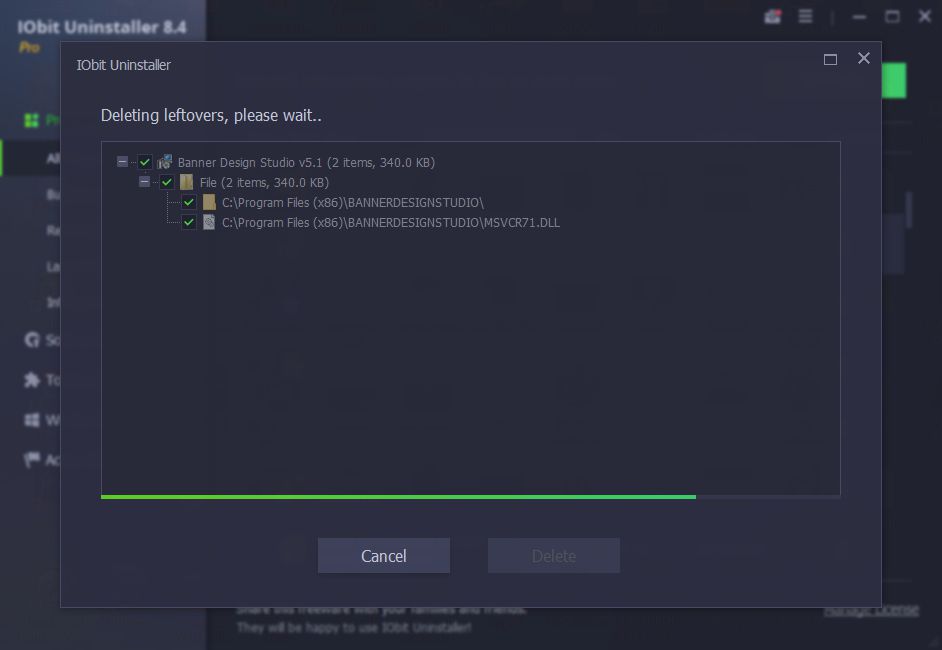
Task: Open the toolbox icon in title bar
Action: coord(773,17)
